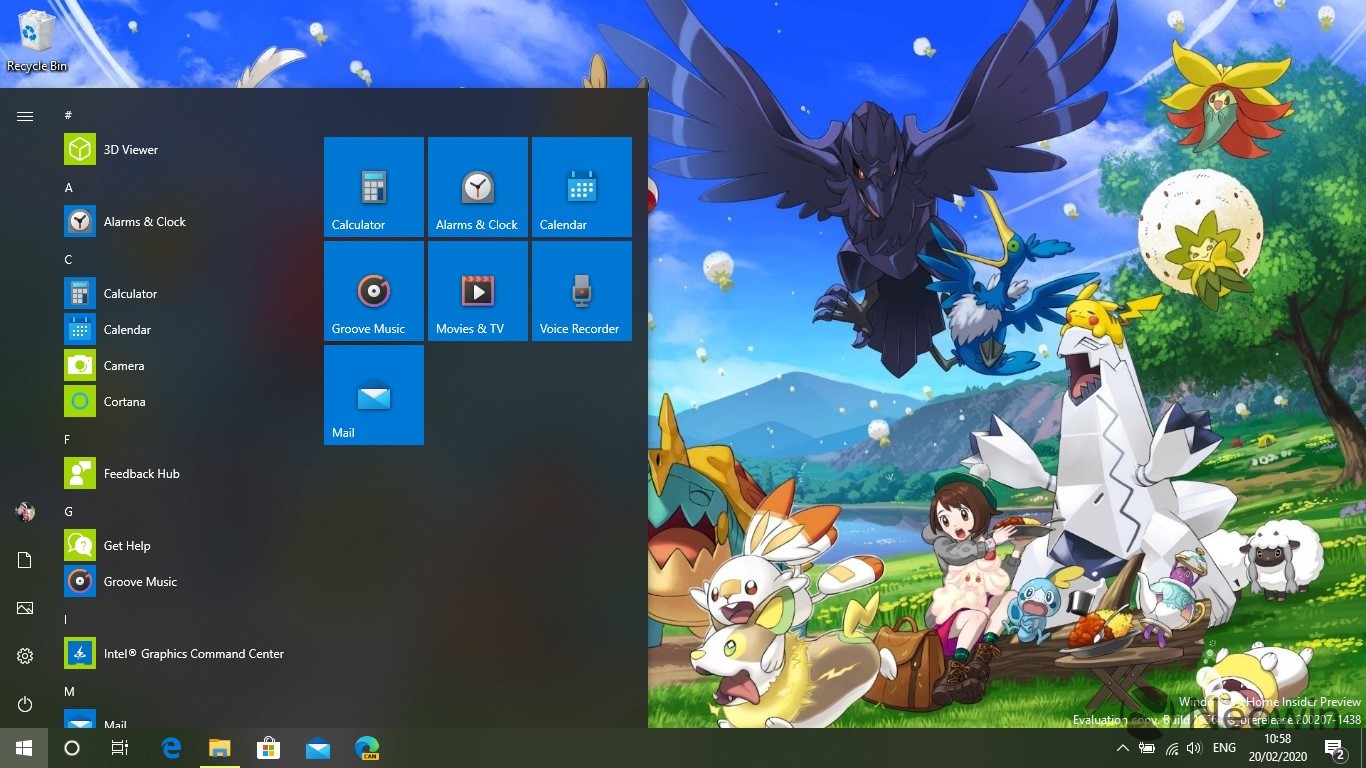Click the Windows Start button
The image size is (1366, 768).
pos(24,748)
